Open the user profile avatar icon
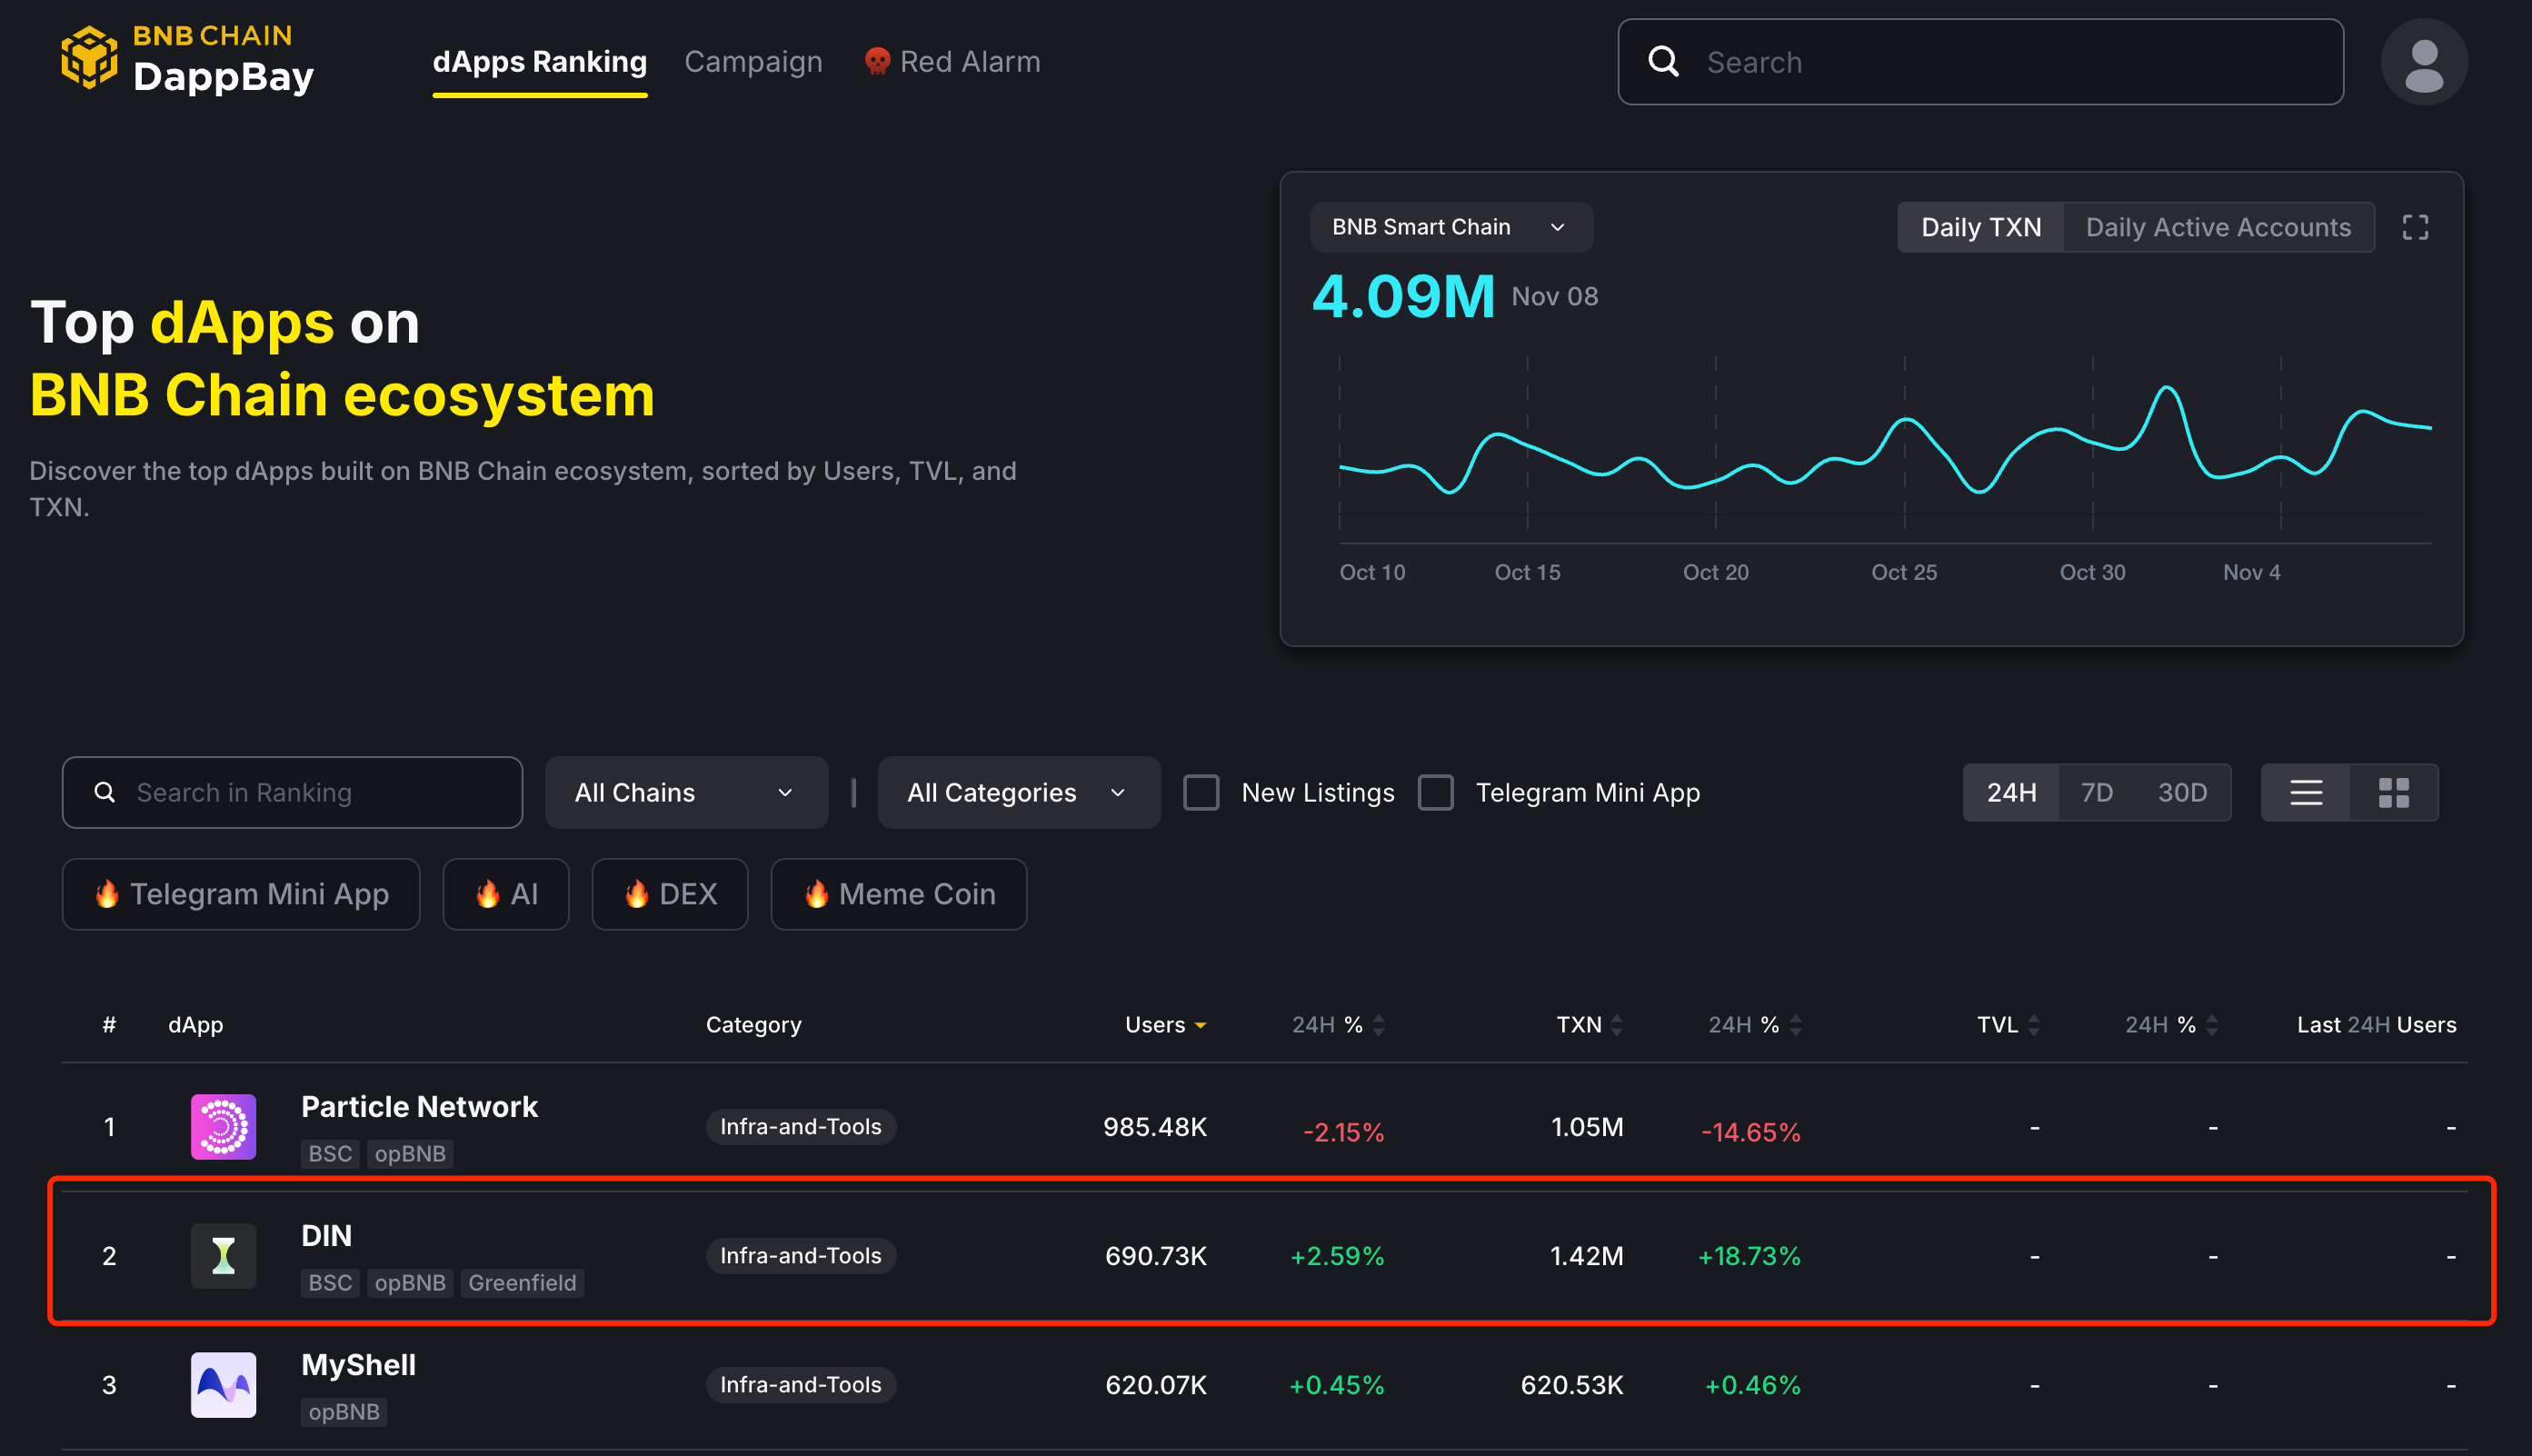Viewport: 2532px width, 1456px height. coord(2423,62)
